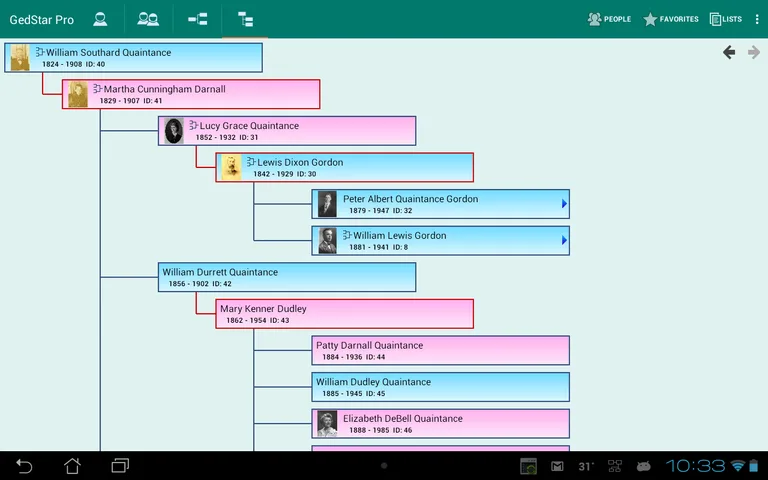Go forward with the right arrow
Screen dimensions: 768x480
click(754, 52)
